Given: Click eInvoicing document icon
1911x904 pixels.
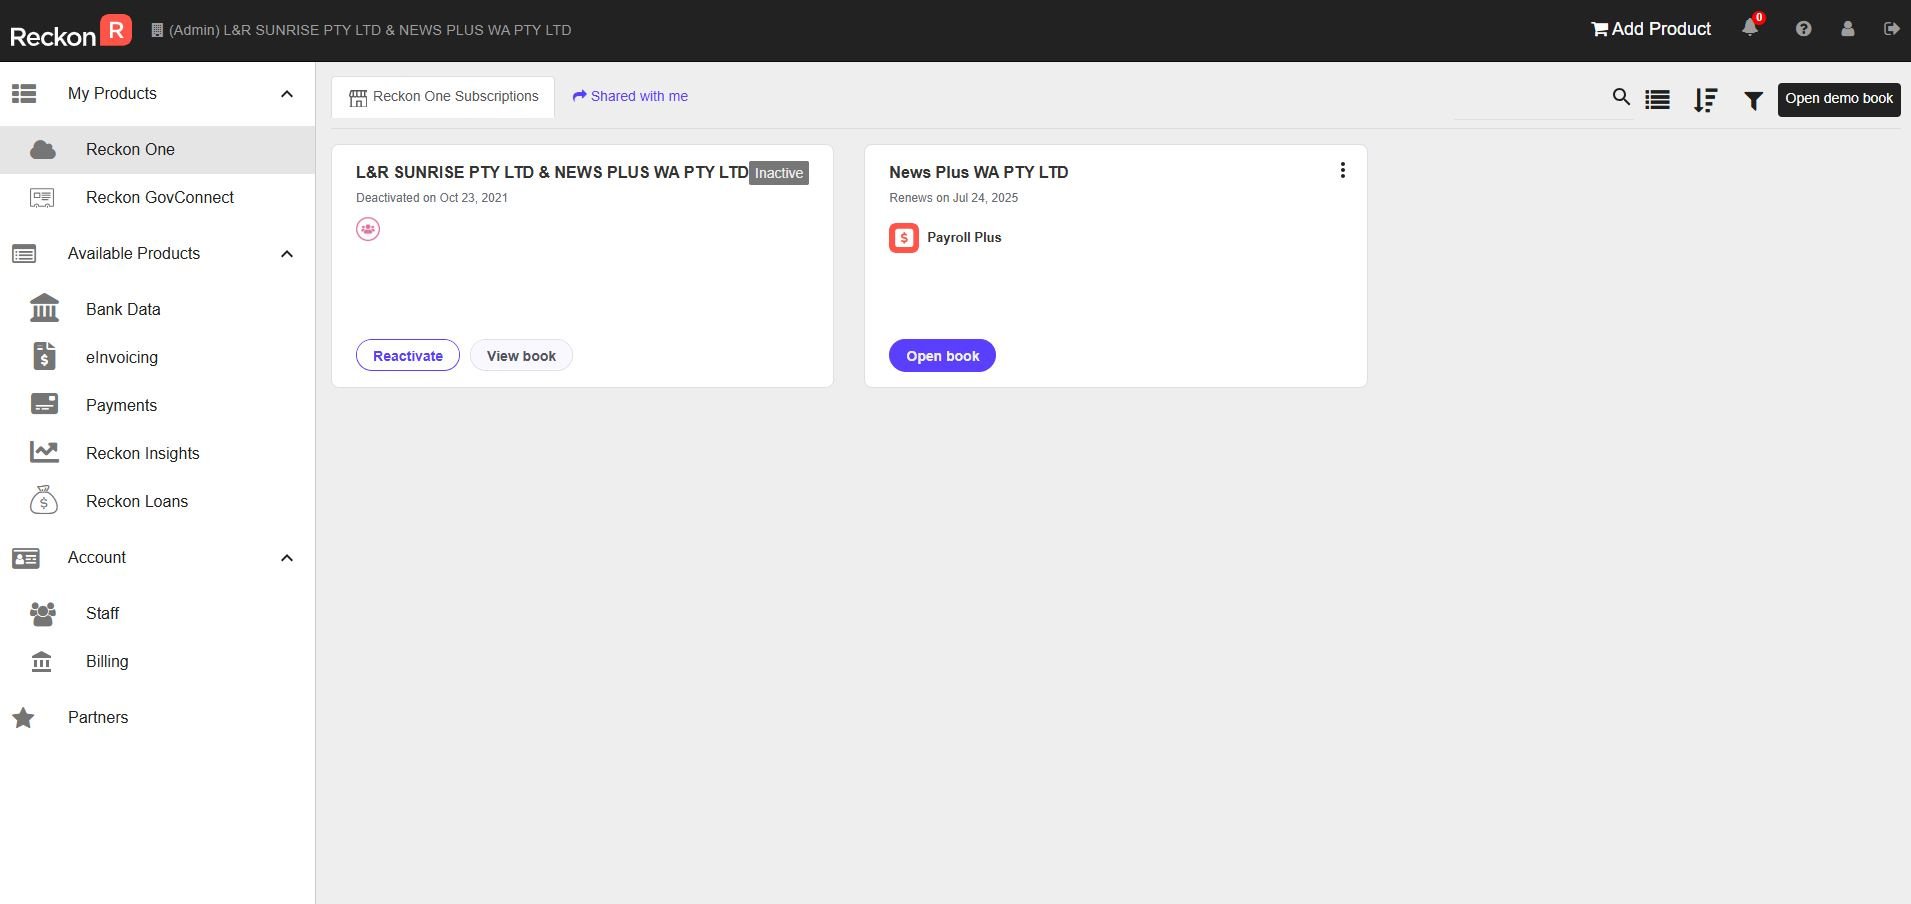Looking at the screenshot, I should coord(44,356).
